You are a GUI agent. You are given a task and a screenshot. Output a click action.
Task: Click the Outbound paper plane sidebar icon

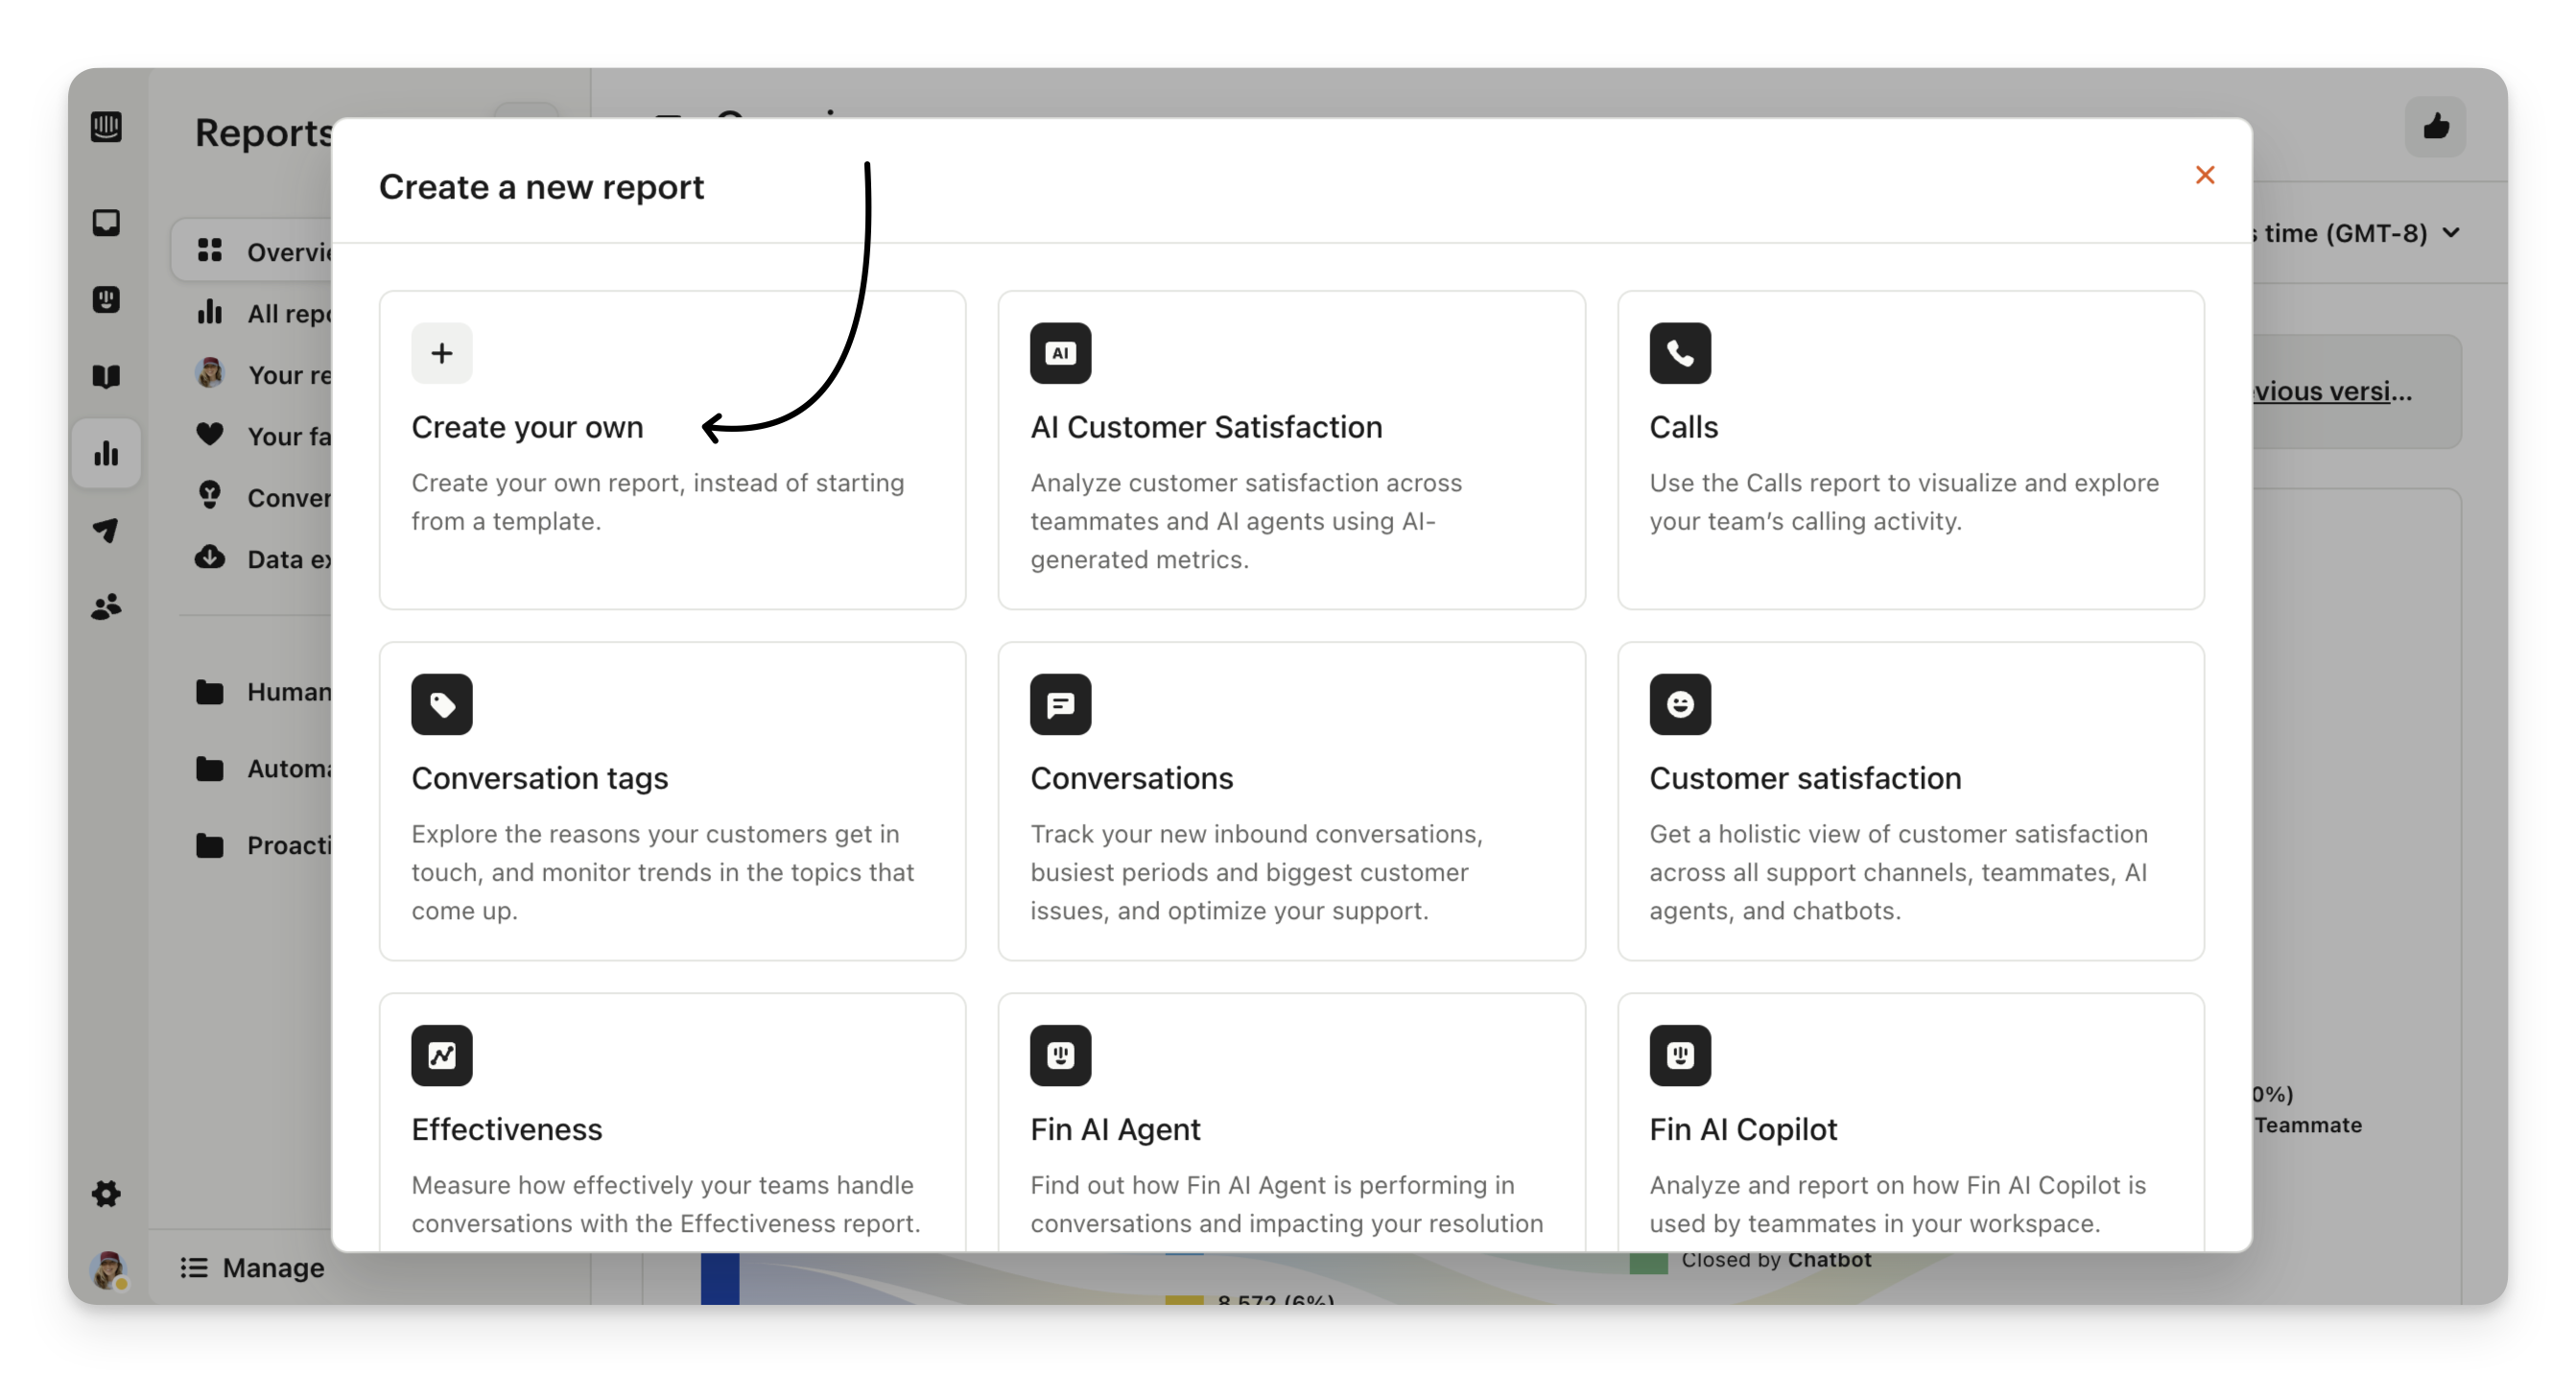(x=106, y=530)
